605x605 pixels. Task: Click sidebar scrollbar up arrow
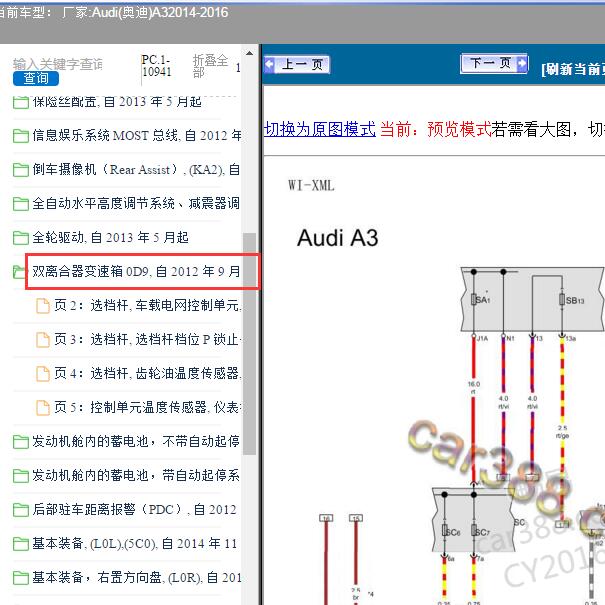tap(249, 53)
